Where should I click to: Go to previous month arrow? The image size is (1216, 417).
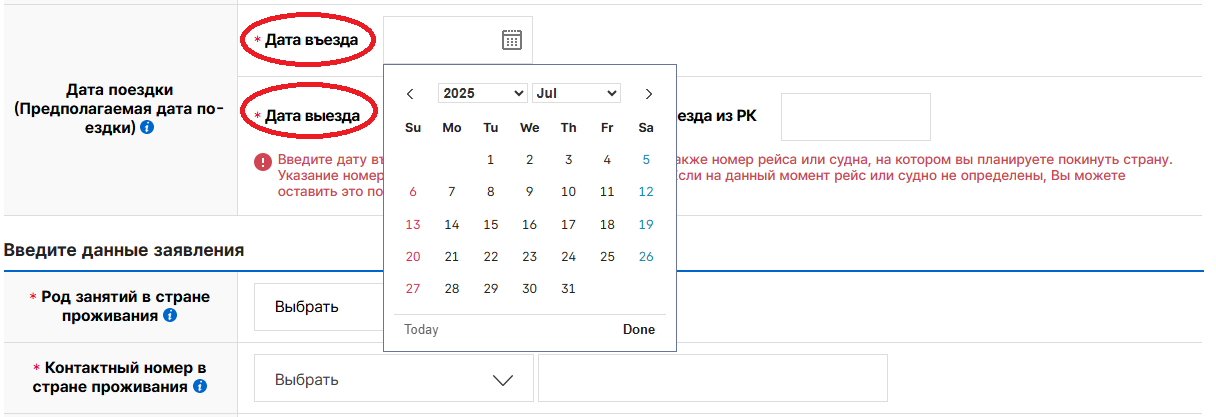410,94
